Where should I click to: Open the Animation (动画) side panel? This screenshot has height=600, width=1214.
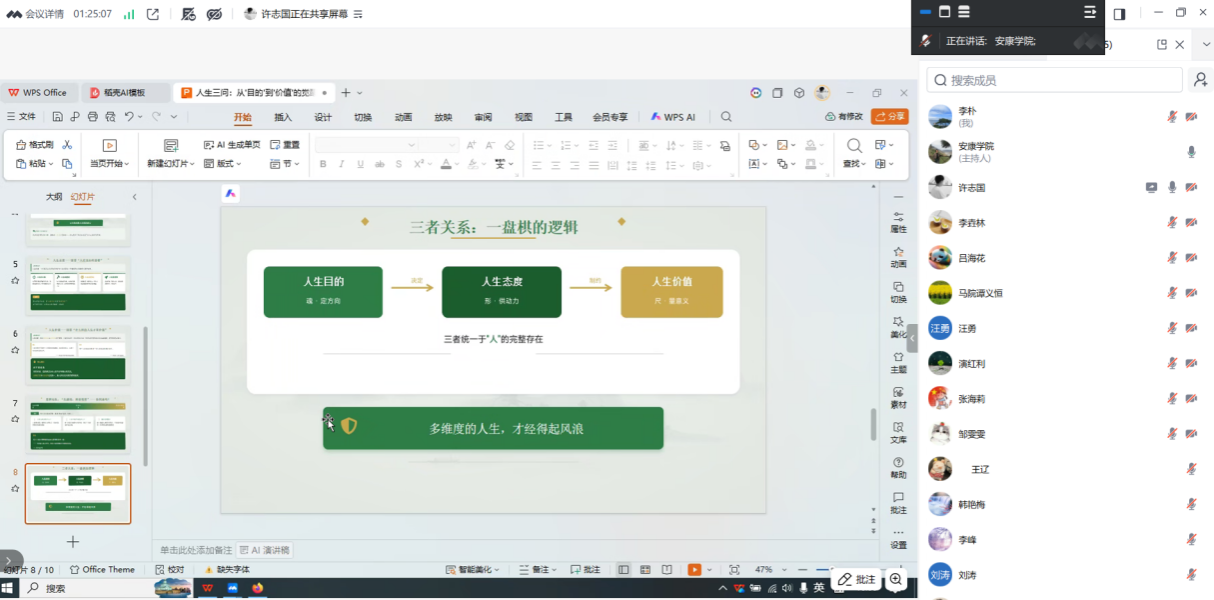898,257
